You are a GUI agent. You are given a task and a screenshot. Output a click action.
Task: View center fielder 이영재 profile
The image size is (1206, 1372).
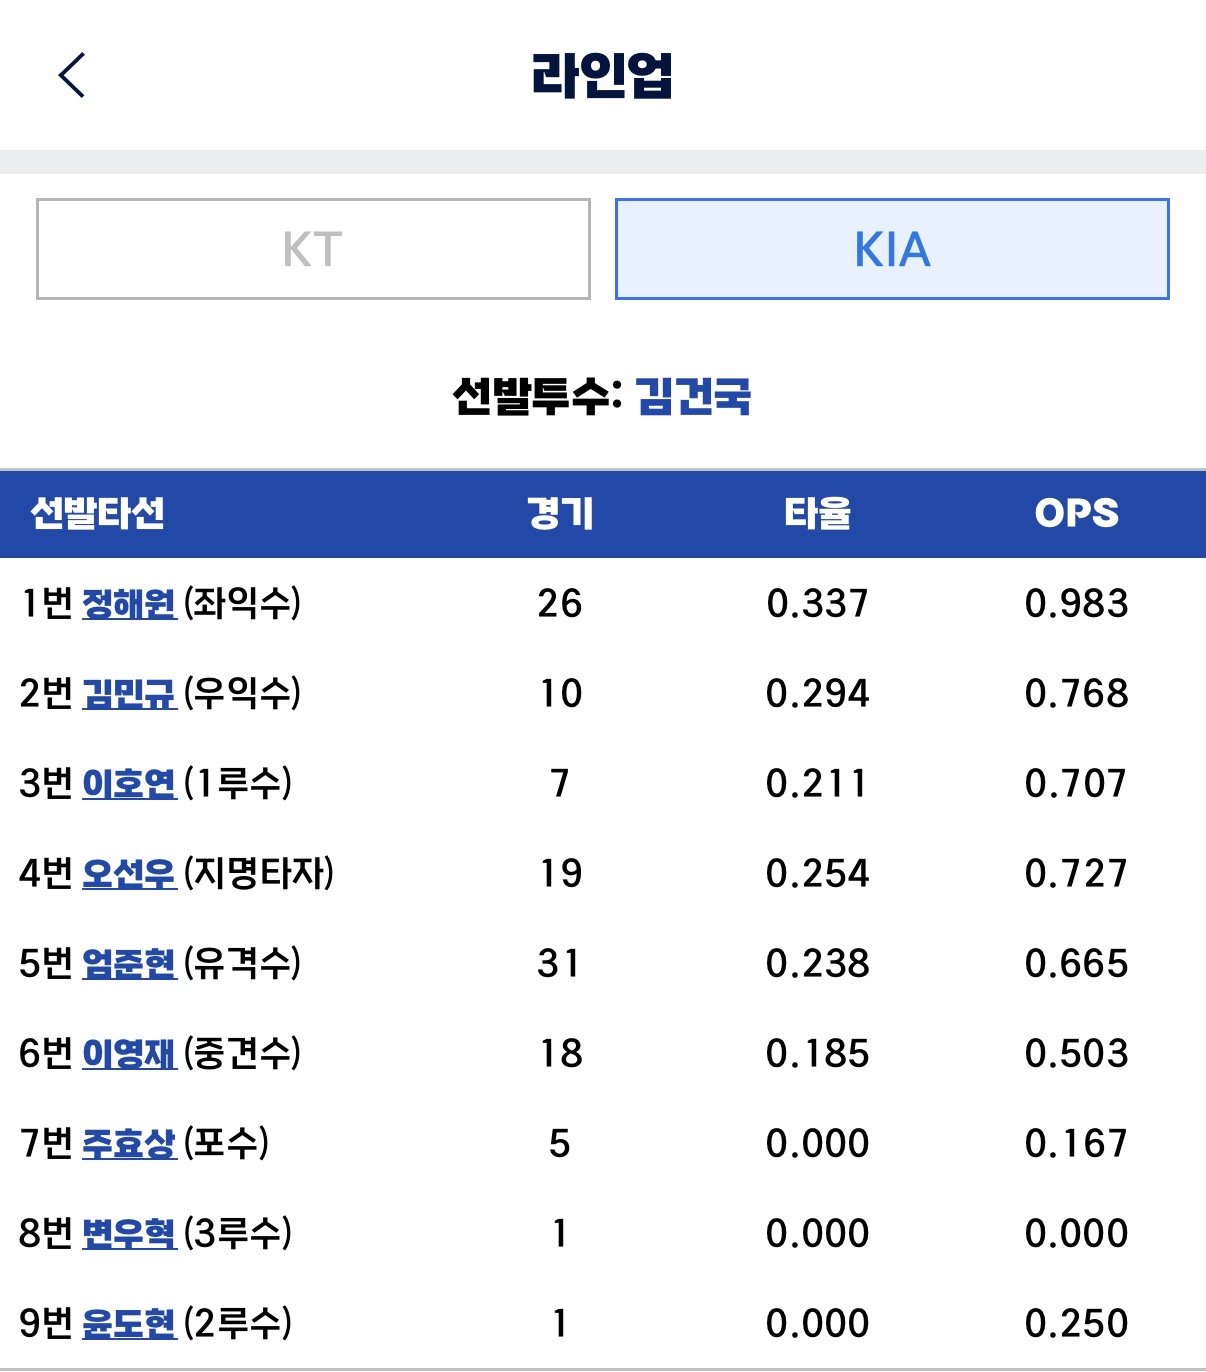[129, 1054]
